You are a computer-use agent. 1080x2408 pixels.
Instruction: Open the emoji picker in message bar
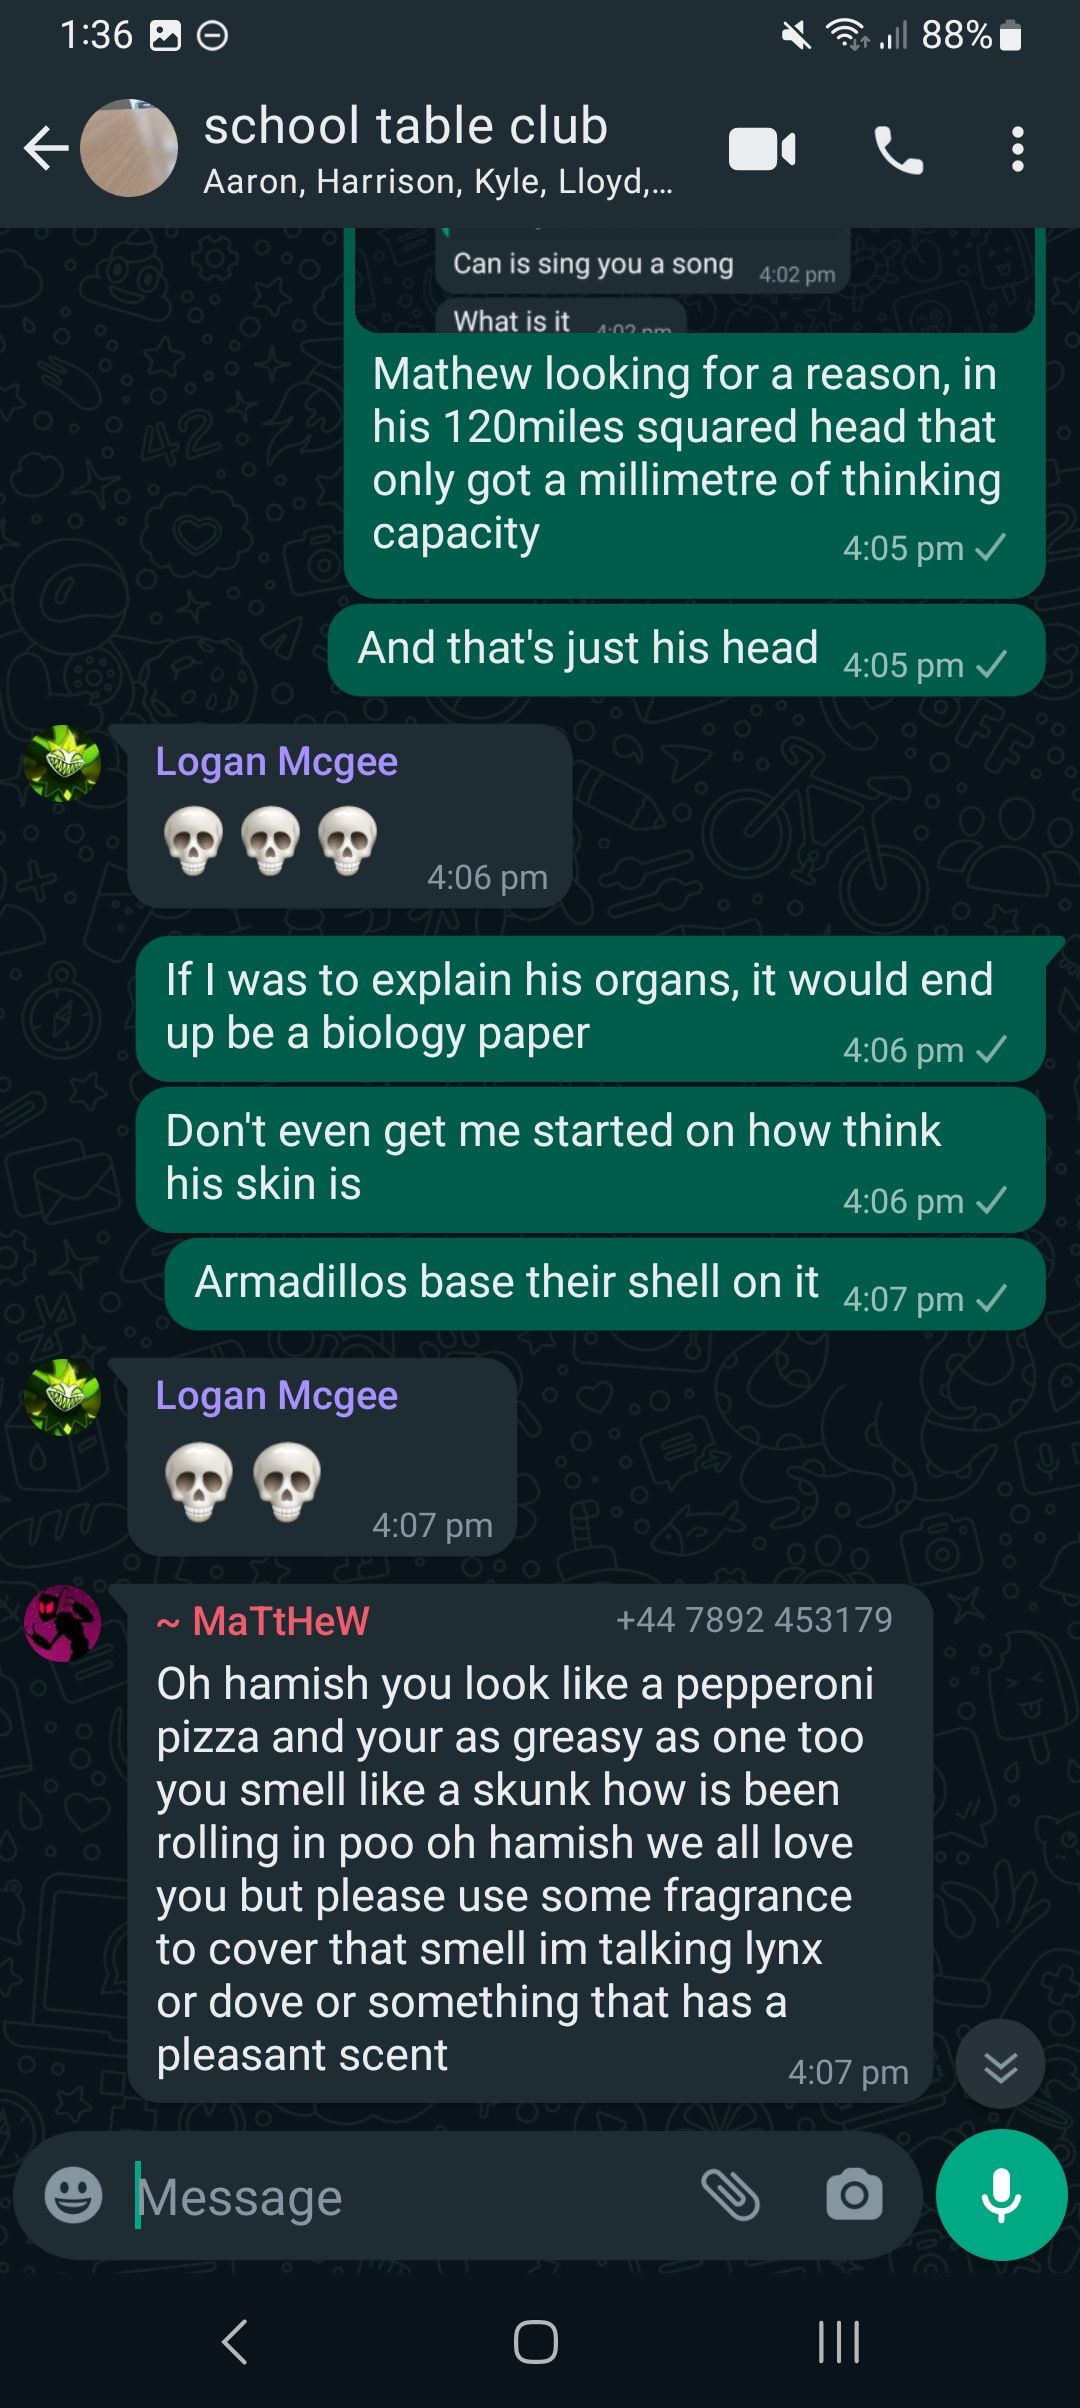coord(74,2196)
